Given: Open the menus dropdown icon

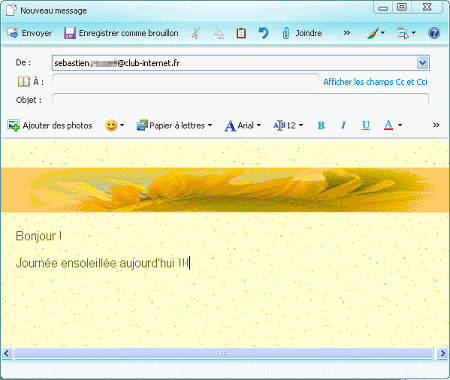Looking at the screenshot, I should tap(406, 33).
